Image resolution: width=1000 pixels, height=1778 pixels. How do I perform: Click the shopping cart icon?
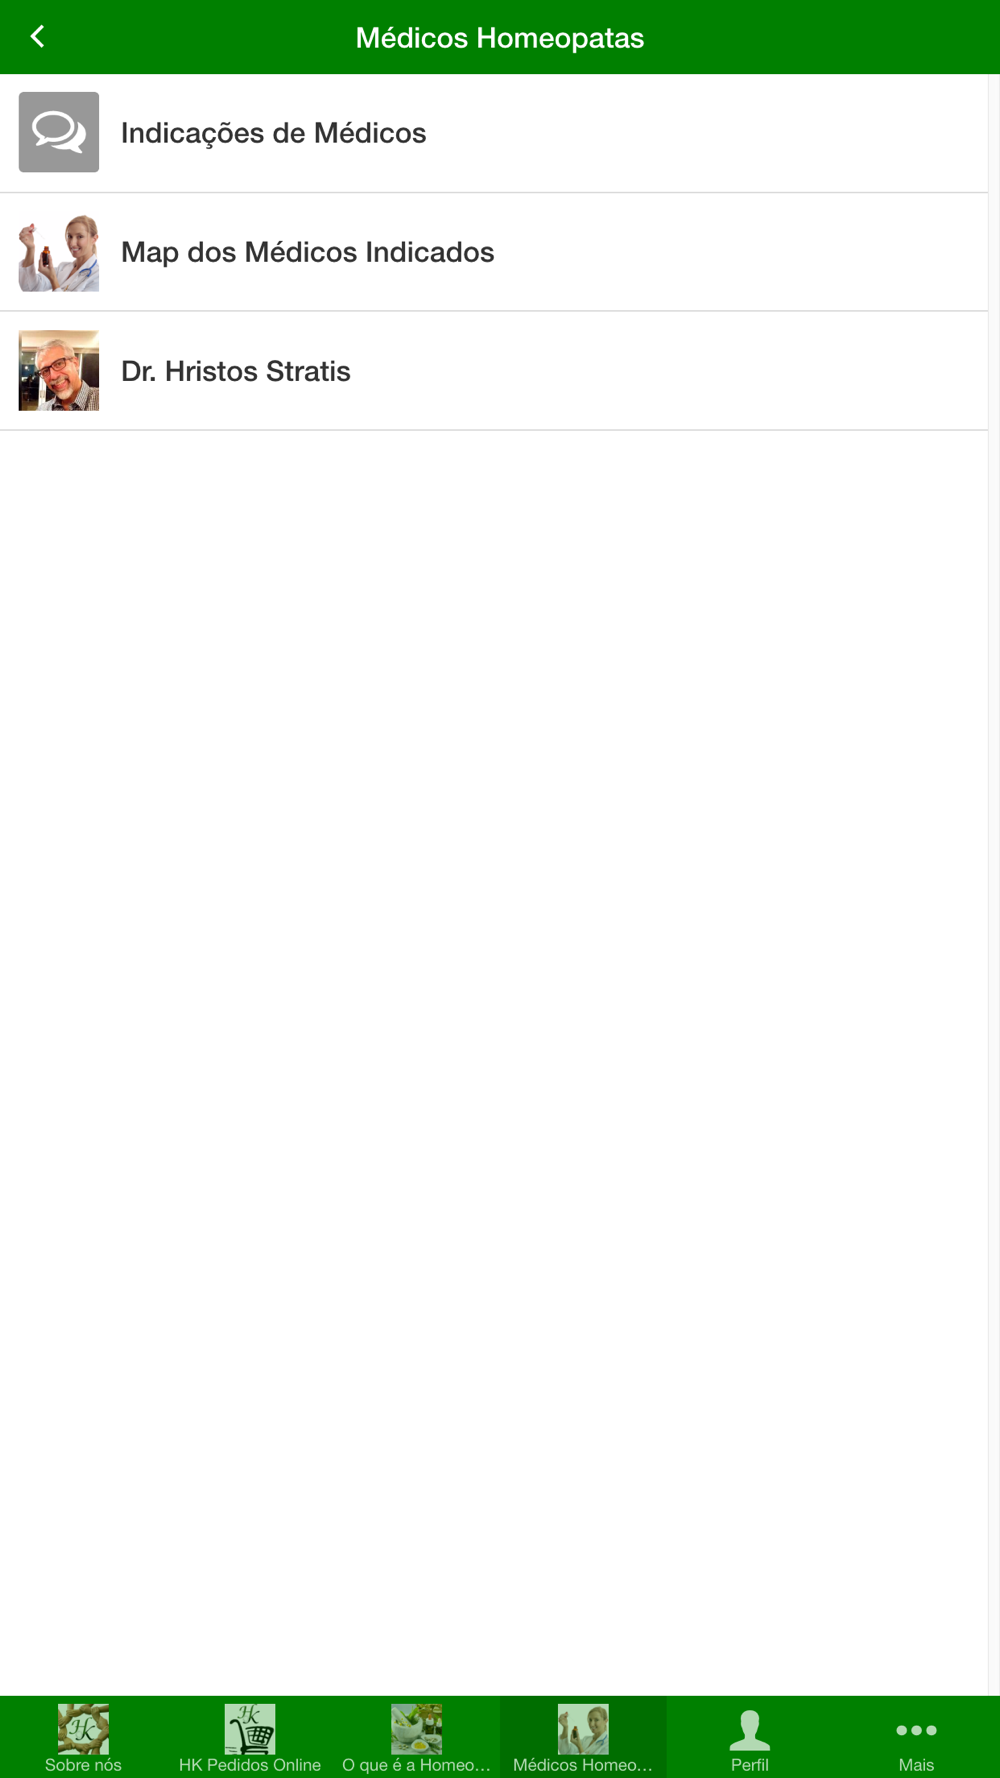tap(250, 1729)
